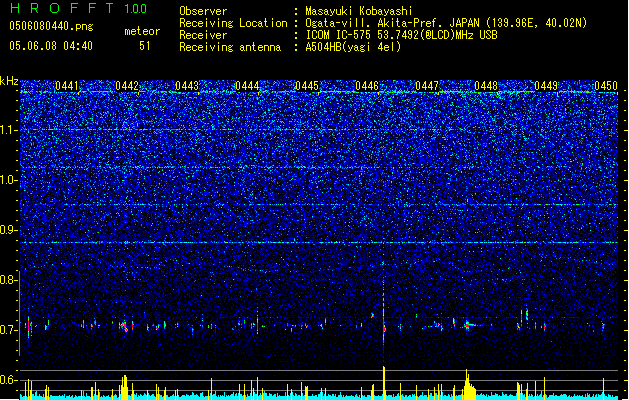Click the 1.0 kHz axis label
This screenshot has width=629, height=400.
click(8, 180)
